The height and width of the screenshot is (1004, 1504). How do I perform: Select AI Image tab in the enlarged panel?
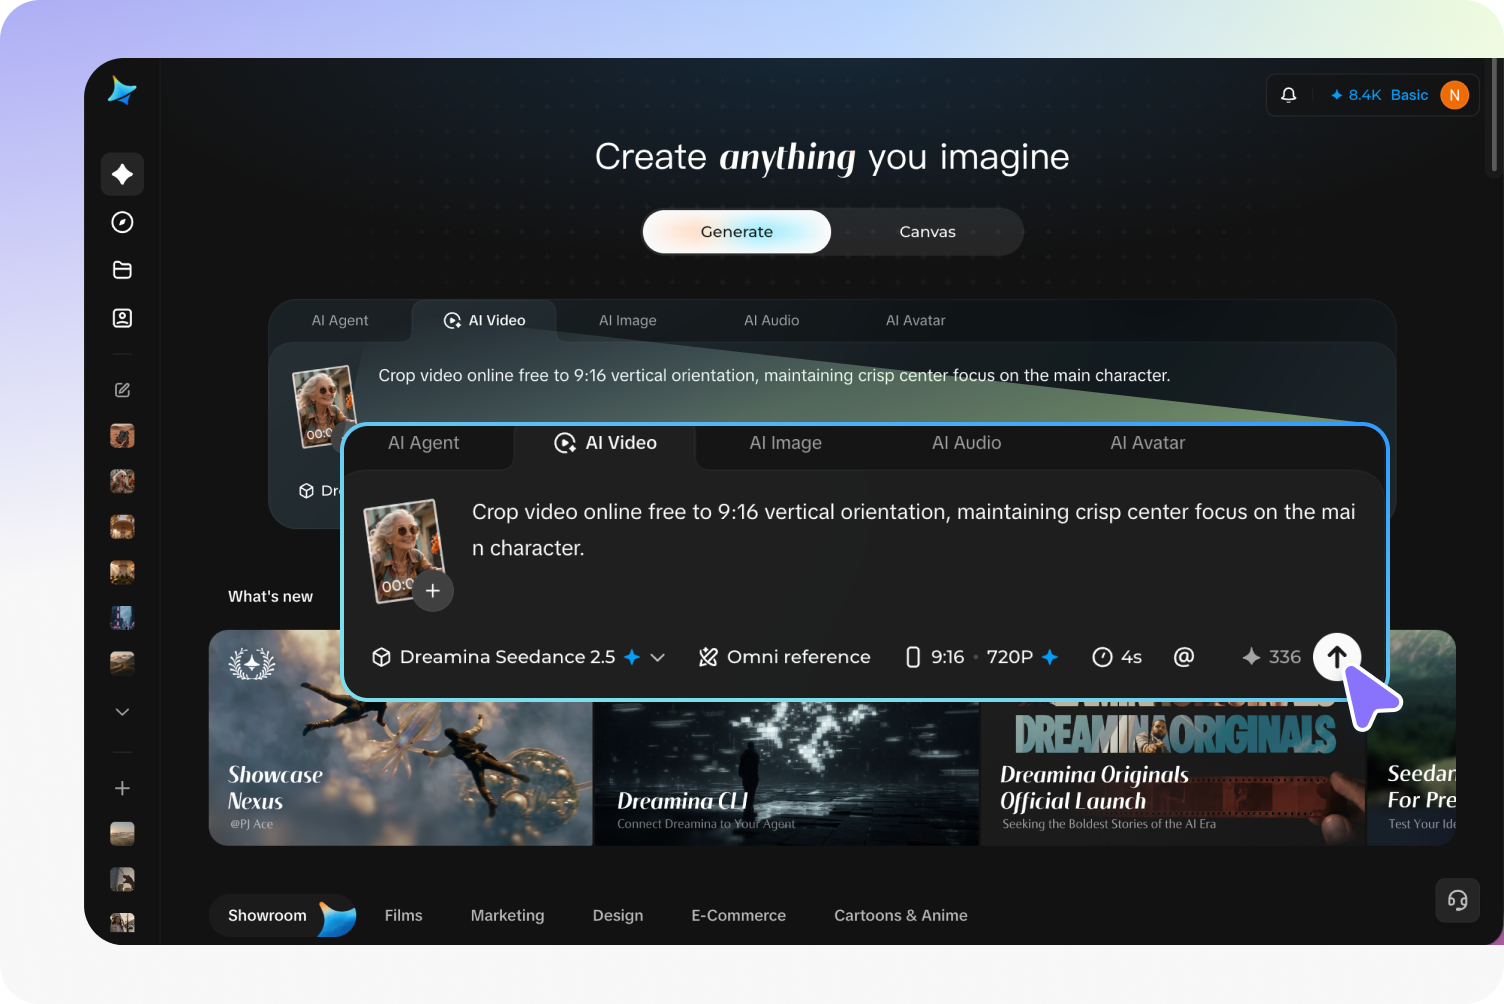pos(786,443)
